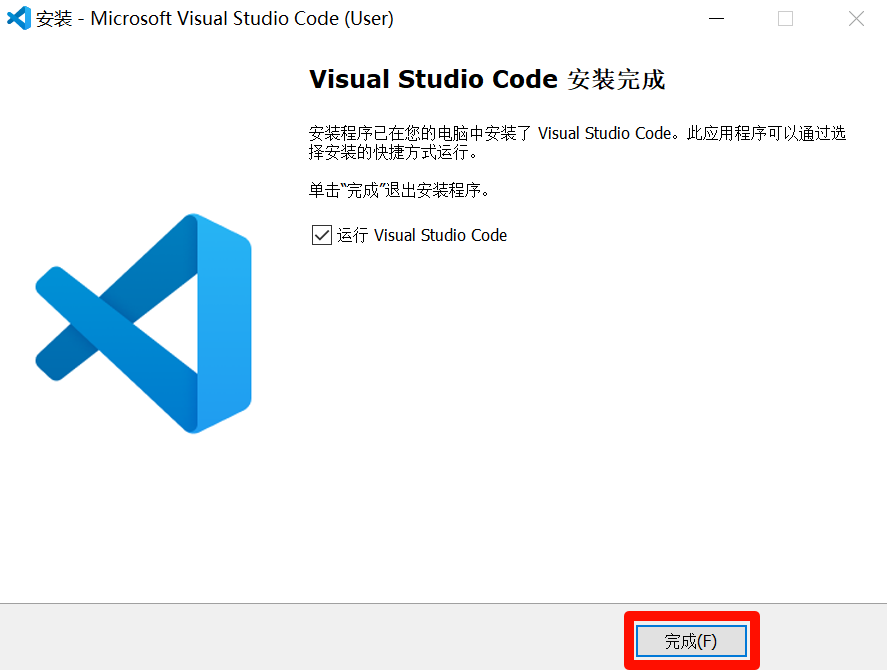Click the Visual Studio Code logo icon in title bar
The image size is (887, 670).
pos(17,18)
